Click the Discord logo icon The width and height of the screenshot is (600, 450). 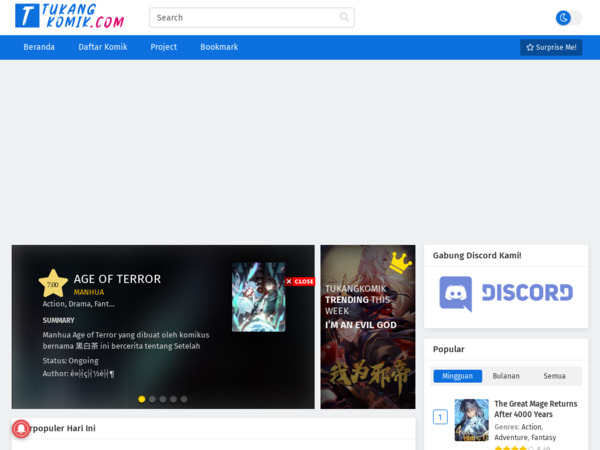456,293
